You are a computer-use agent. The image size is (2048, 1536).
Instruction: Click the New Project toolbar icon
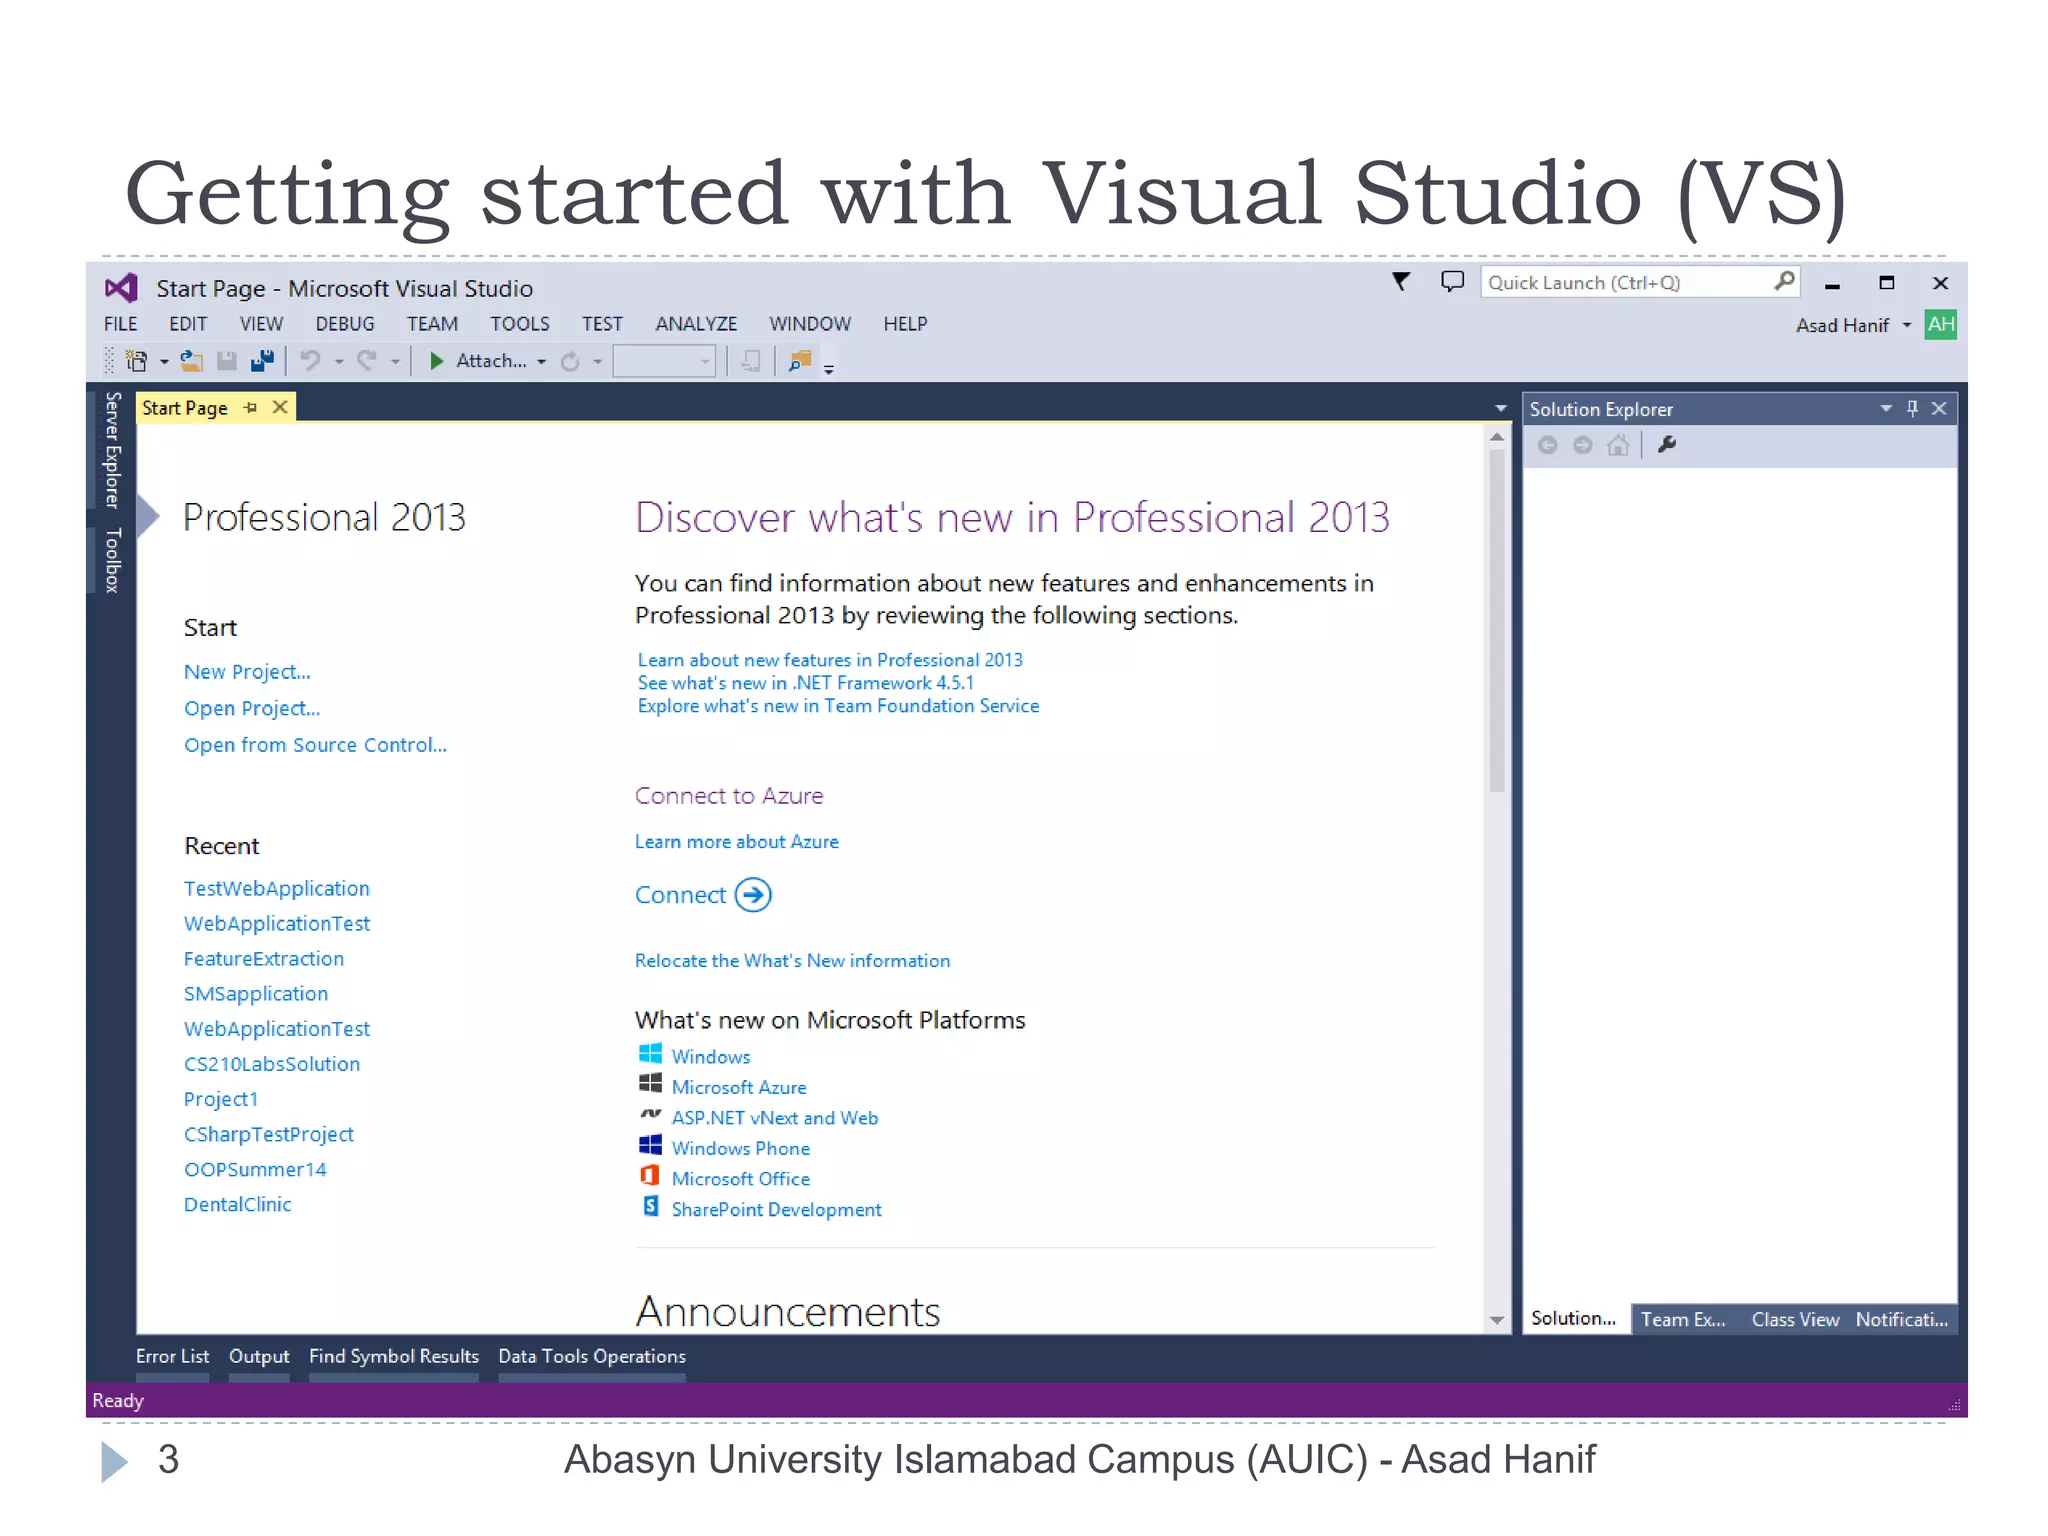coord(137,361)
